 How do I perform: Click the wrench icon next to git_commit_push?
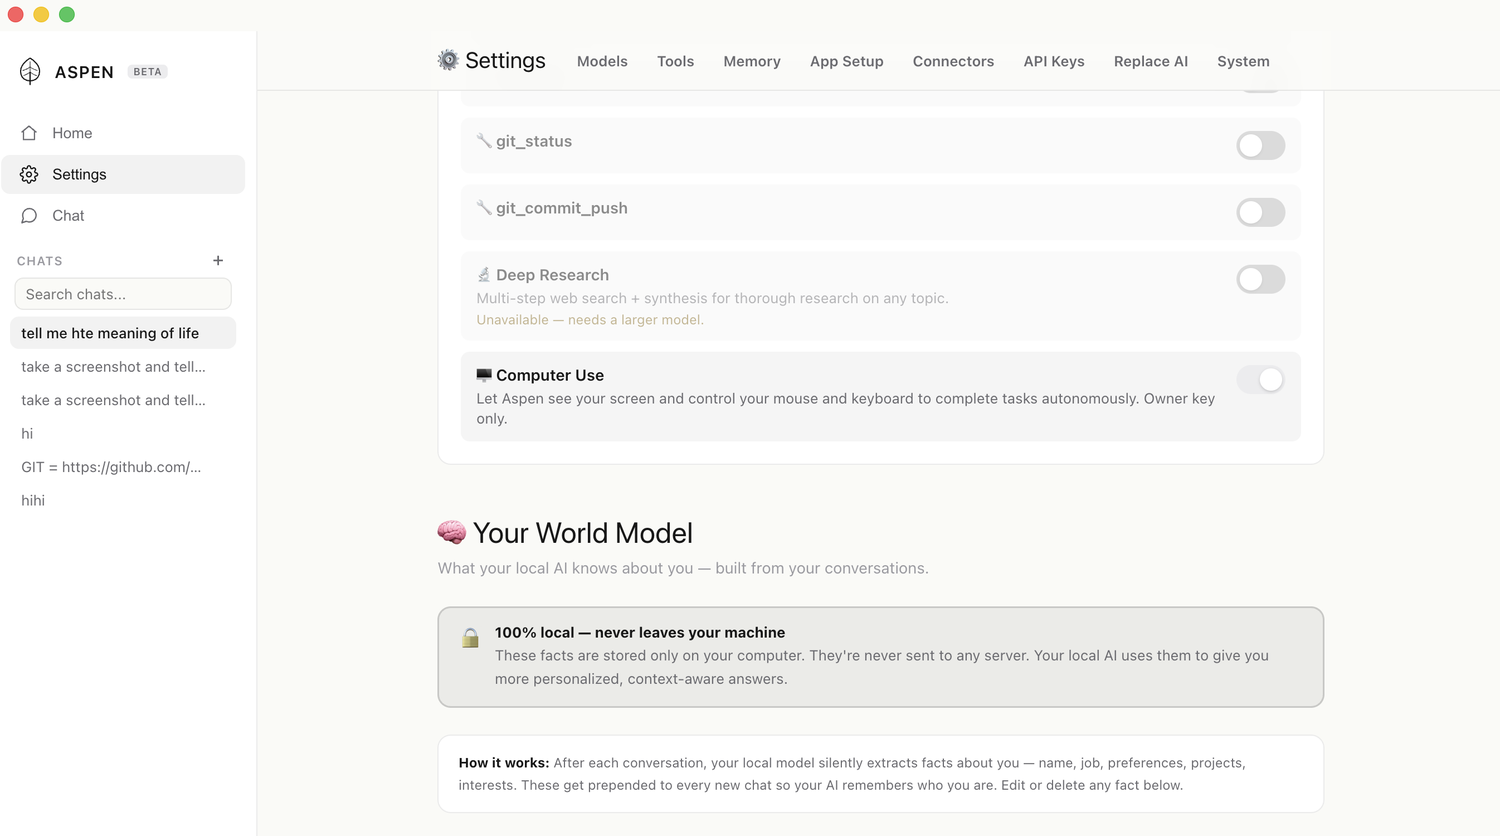(484, 208)
